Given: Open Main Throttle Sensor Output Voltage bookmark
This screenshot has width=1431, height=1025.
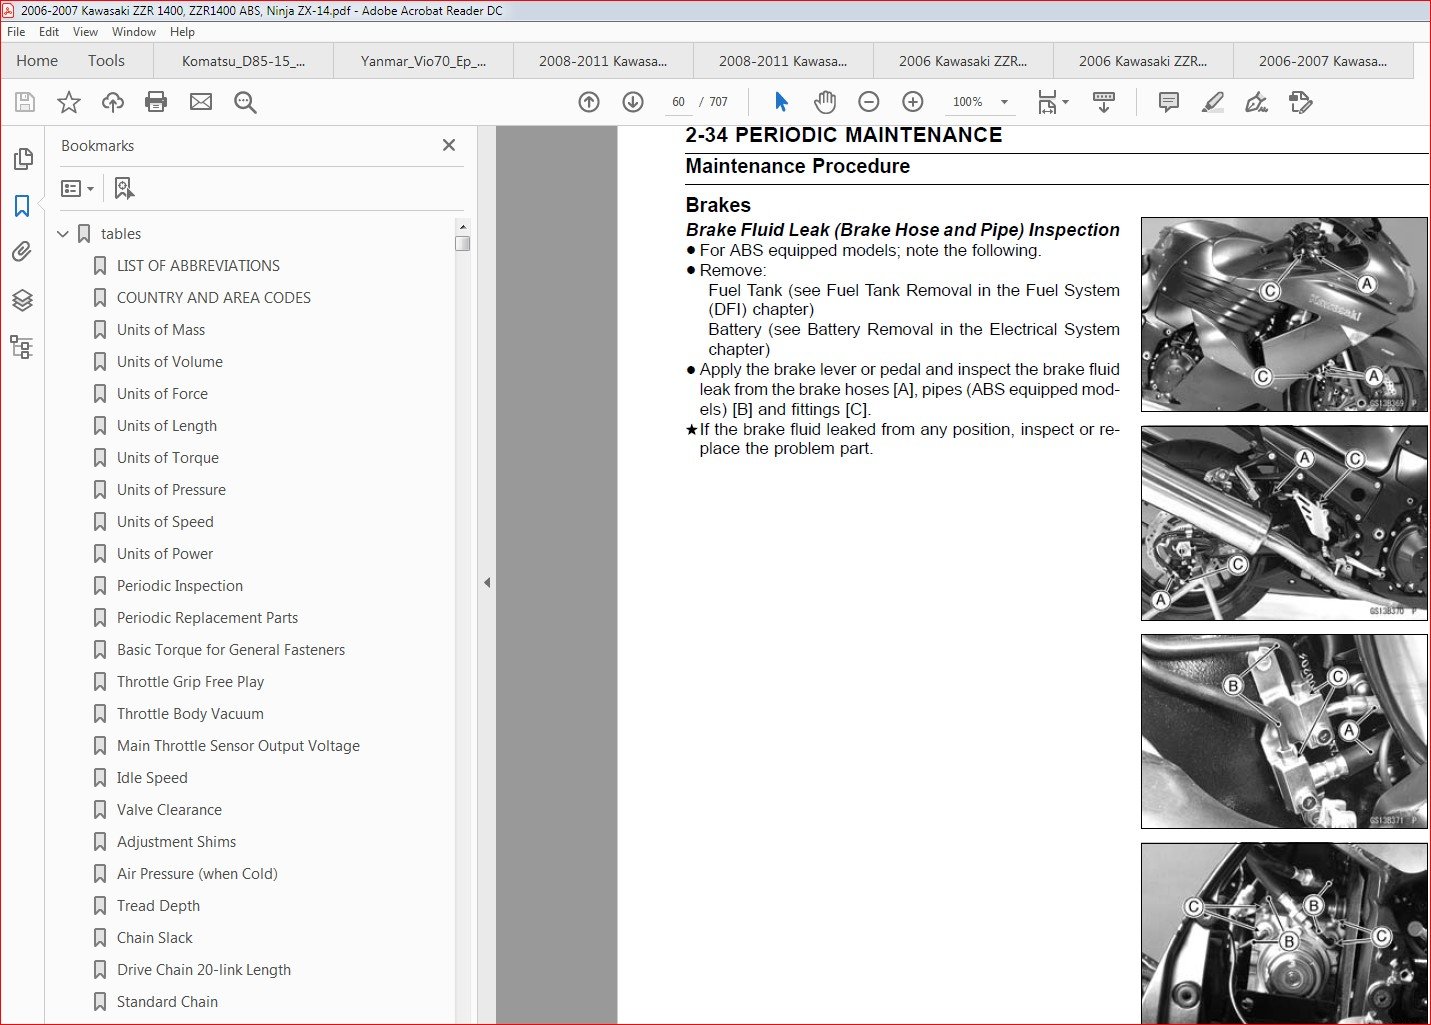Looking at the screenshot, I should pyautogui.click(x=238, y=746).
